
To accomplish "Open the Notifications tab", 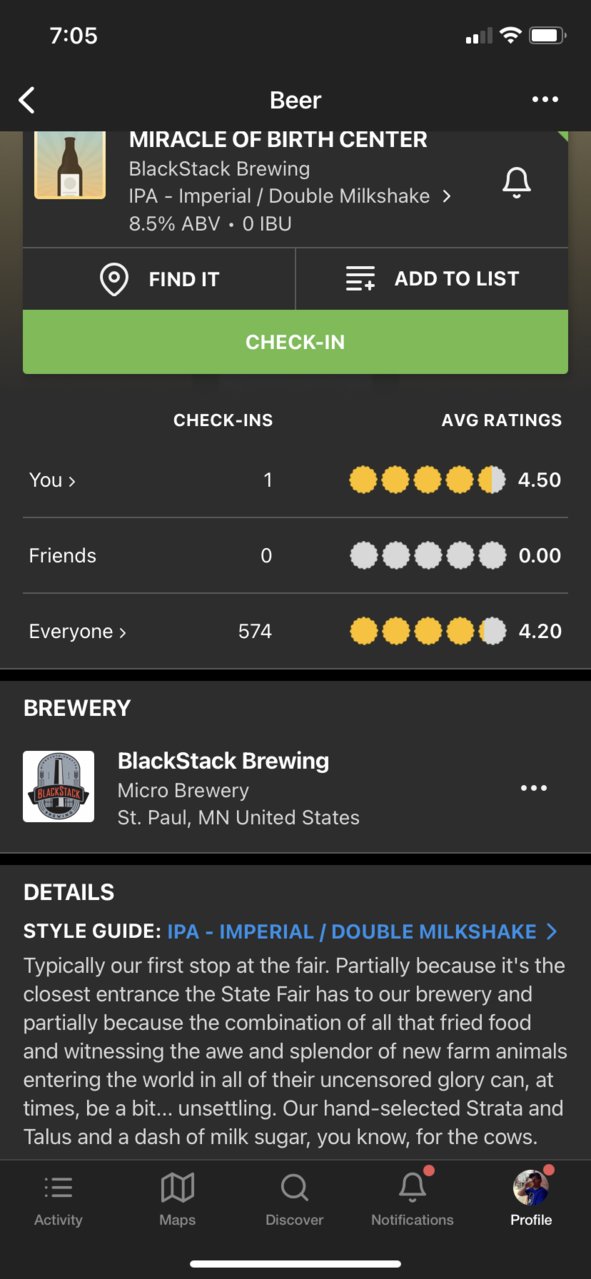I will click(412, 1200).
